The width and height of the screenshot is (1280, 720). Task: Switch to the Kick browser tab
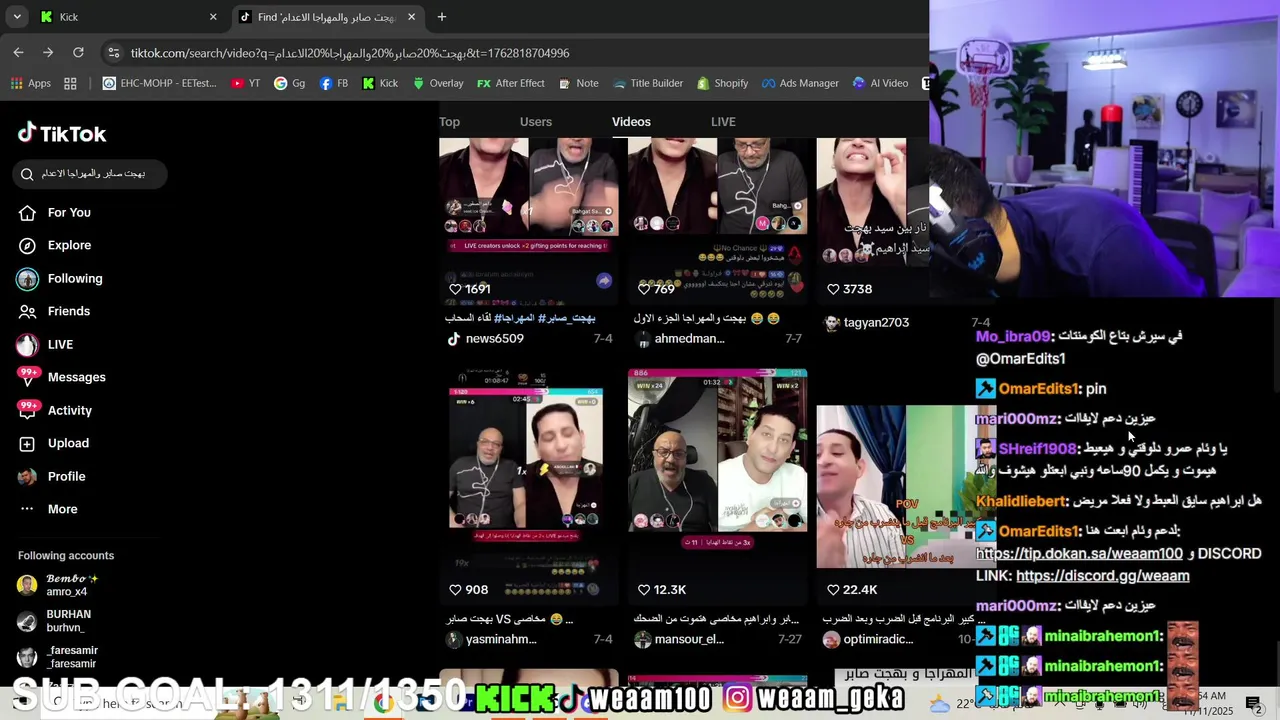point(128,17)
